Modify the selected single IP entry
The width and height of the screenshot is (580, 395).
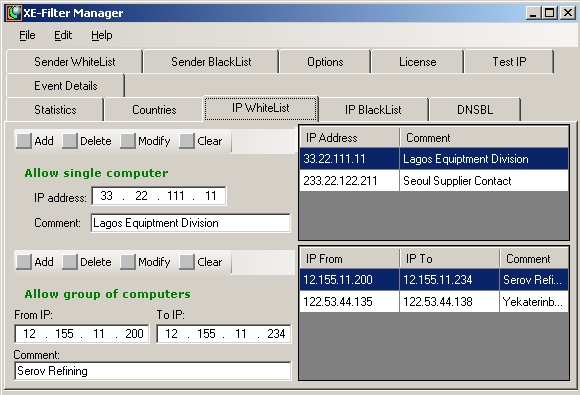[x=145, y=141]
